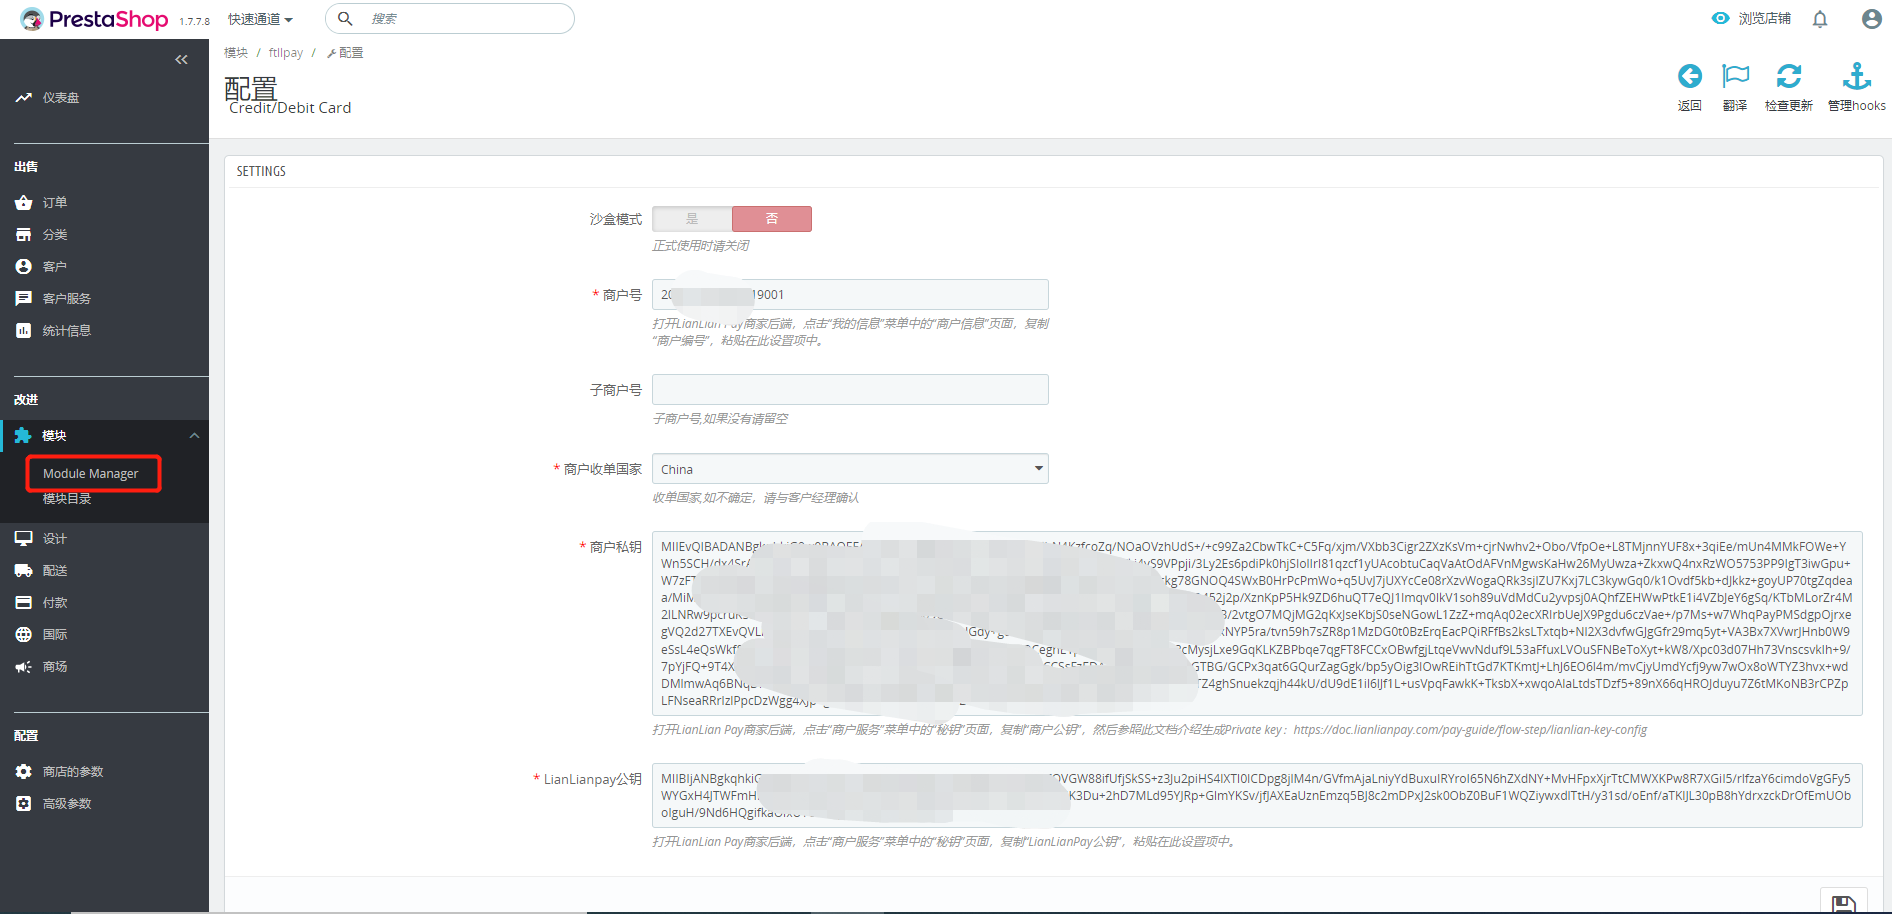Click the 子商户号 sub-merchant field
Viewport: 1892px width, 914px height.
850,390
